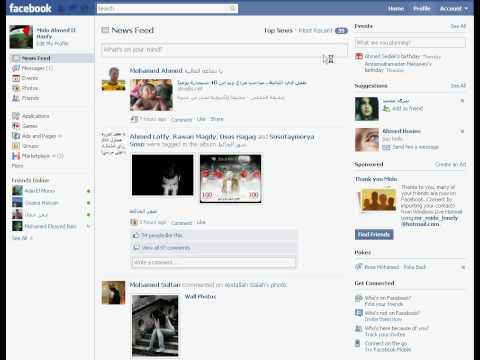Dismiss the first friend suggestion with the x
Screen dimensions: 480x360
(462, 100)
